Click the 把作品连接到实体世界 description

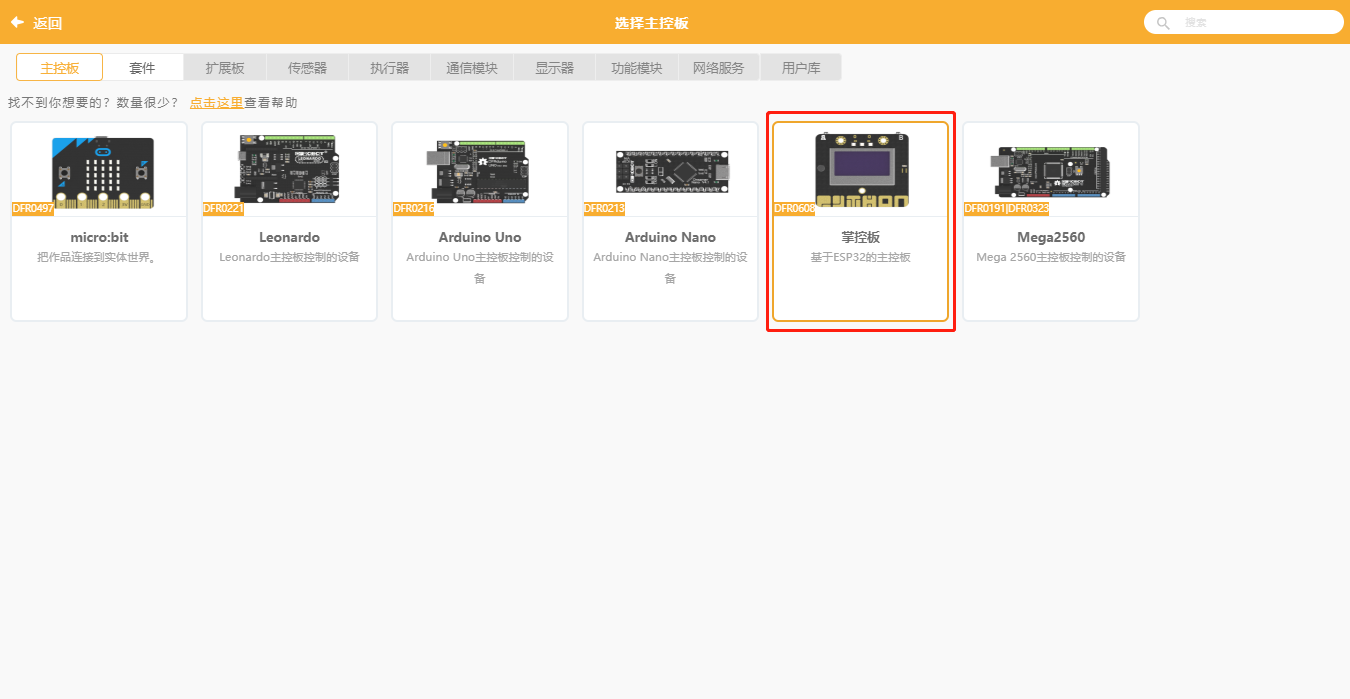tap(98, 257)
